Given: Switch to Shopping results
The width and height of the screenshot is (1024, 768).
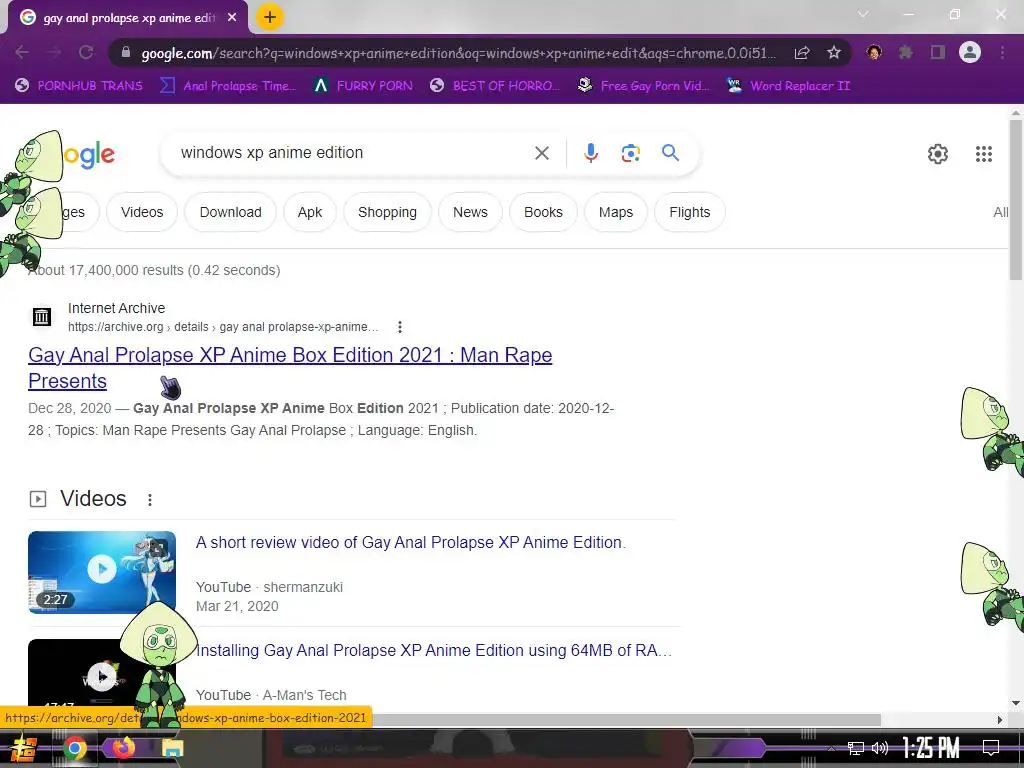Looking at the screenshot, I should (x=387, y=212).
